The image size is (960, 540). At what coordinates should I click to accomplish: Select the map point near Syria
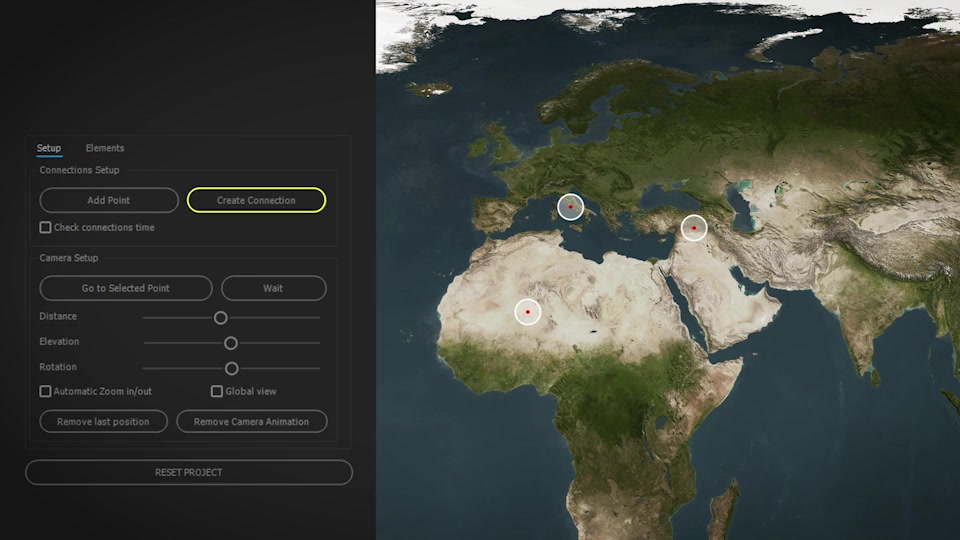[x=694, y=228]
